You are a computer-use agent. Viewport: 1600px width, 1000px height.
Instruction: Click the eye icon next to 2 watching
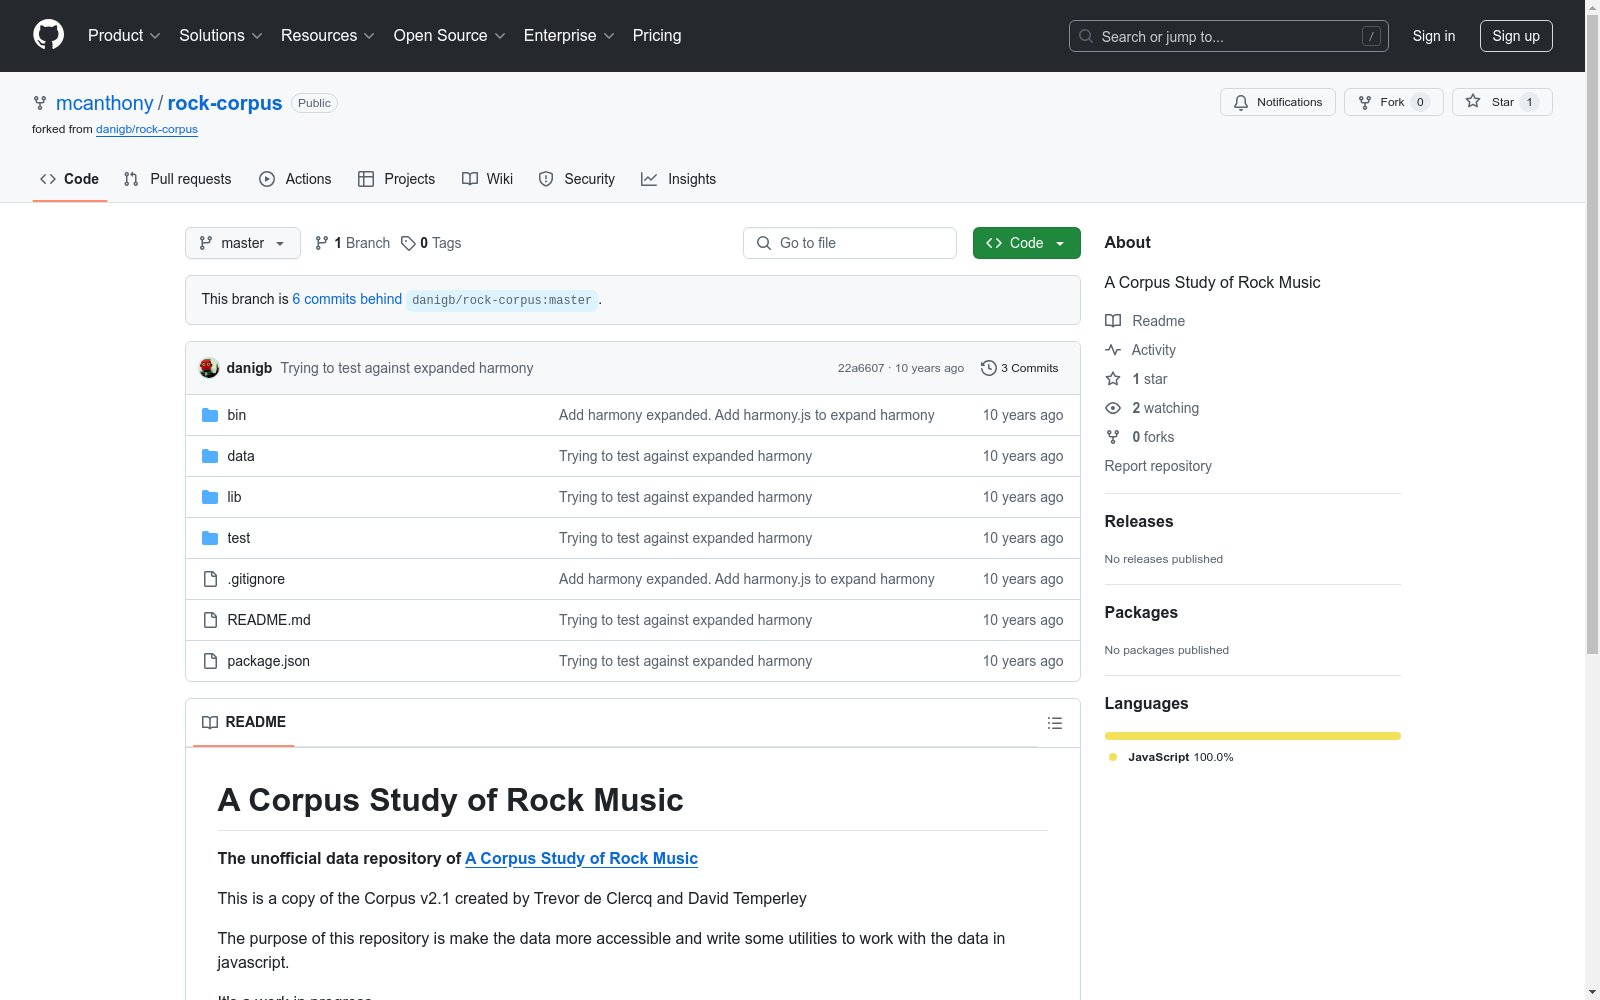tap(1113, 408)
